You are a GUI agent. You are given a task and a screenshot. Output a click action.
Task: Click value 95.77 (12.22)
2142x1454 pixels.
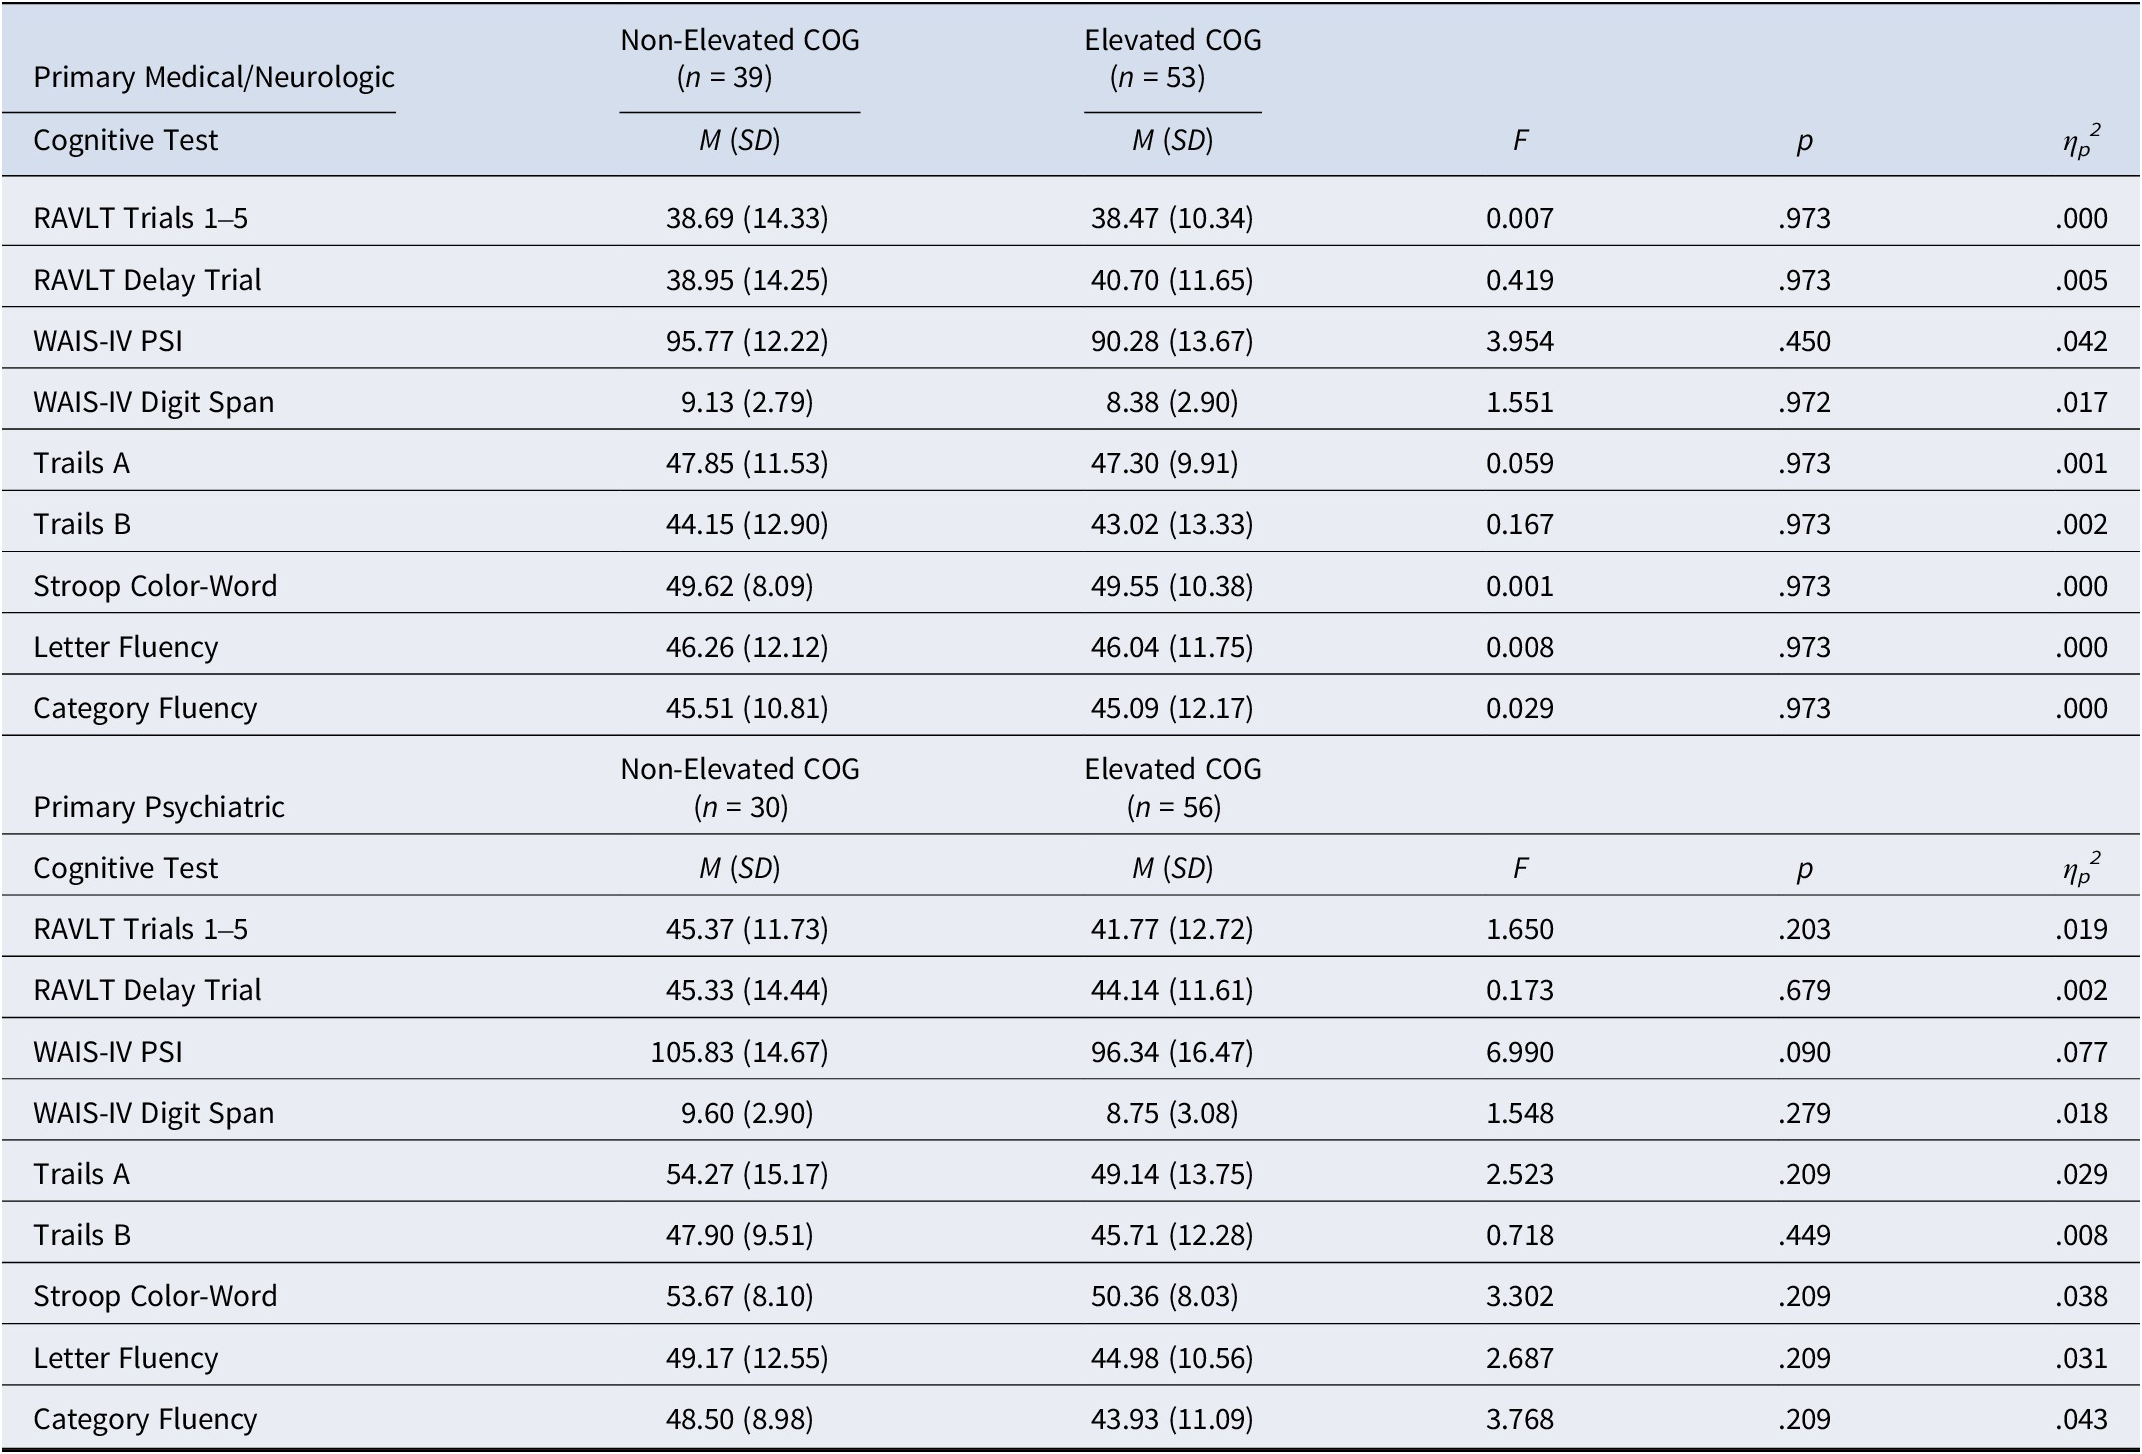pyautogui.click(x=747, y=341)
